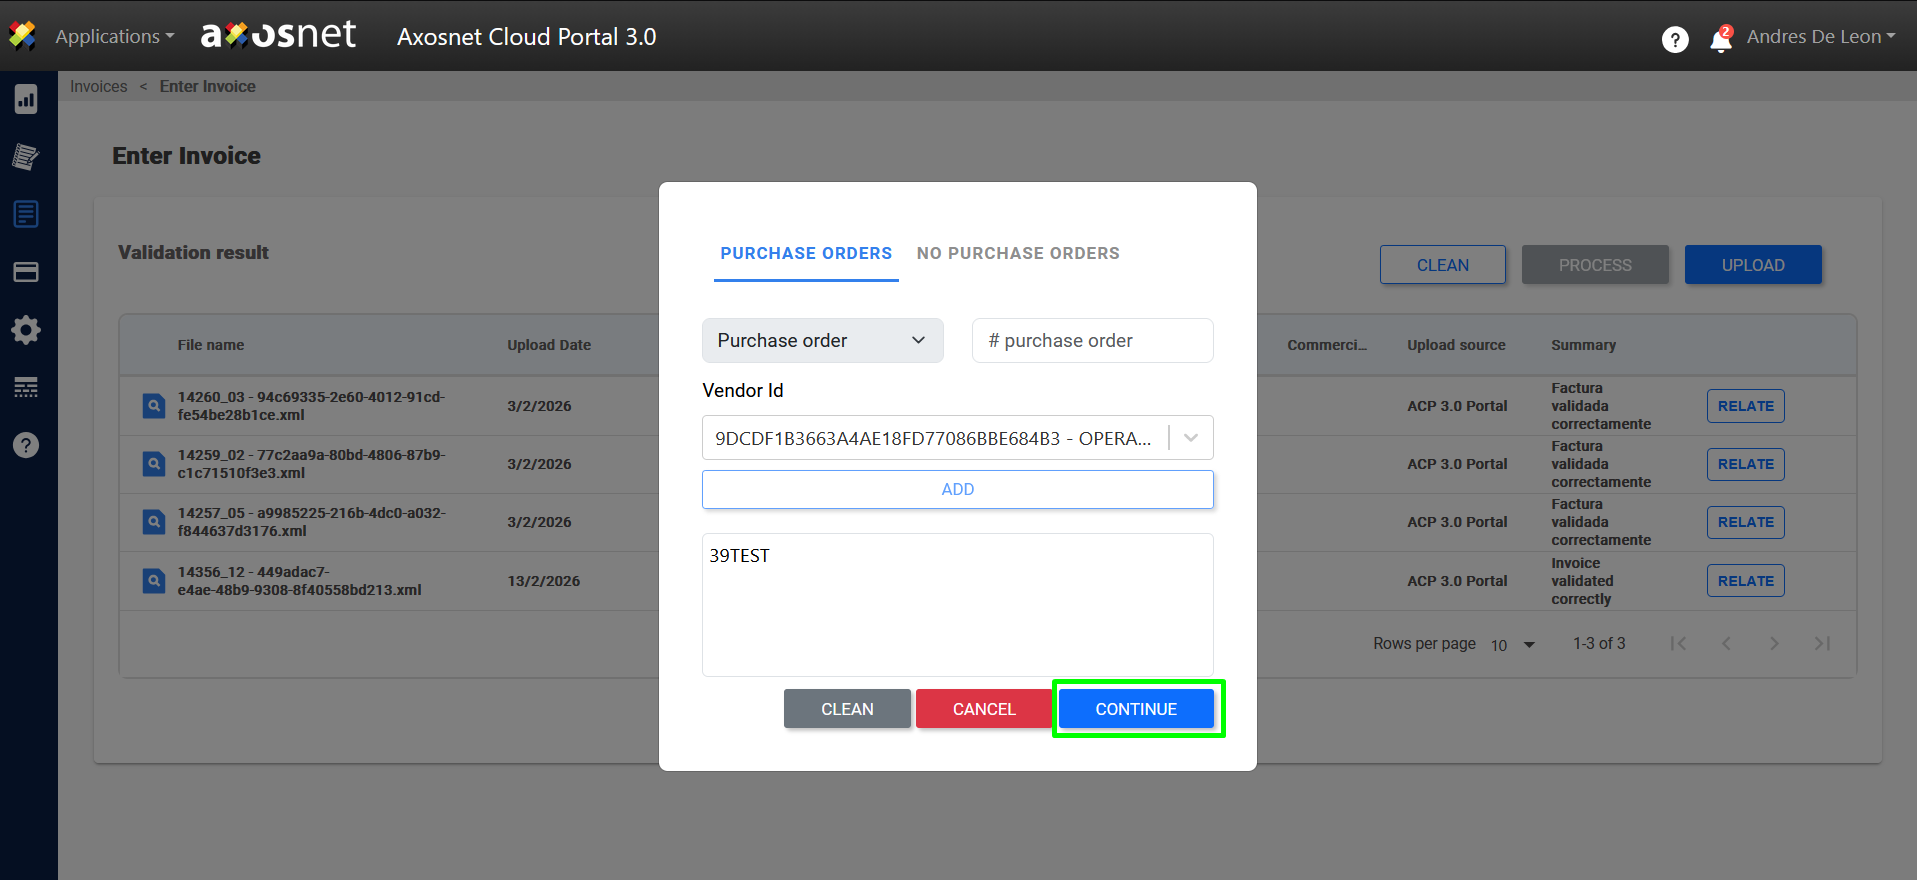Open the Vendor Id dropdown arrow
This screenshot has width=1917, height=880.
coord(1191,438)
